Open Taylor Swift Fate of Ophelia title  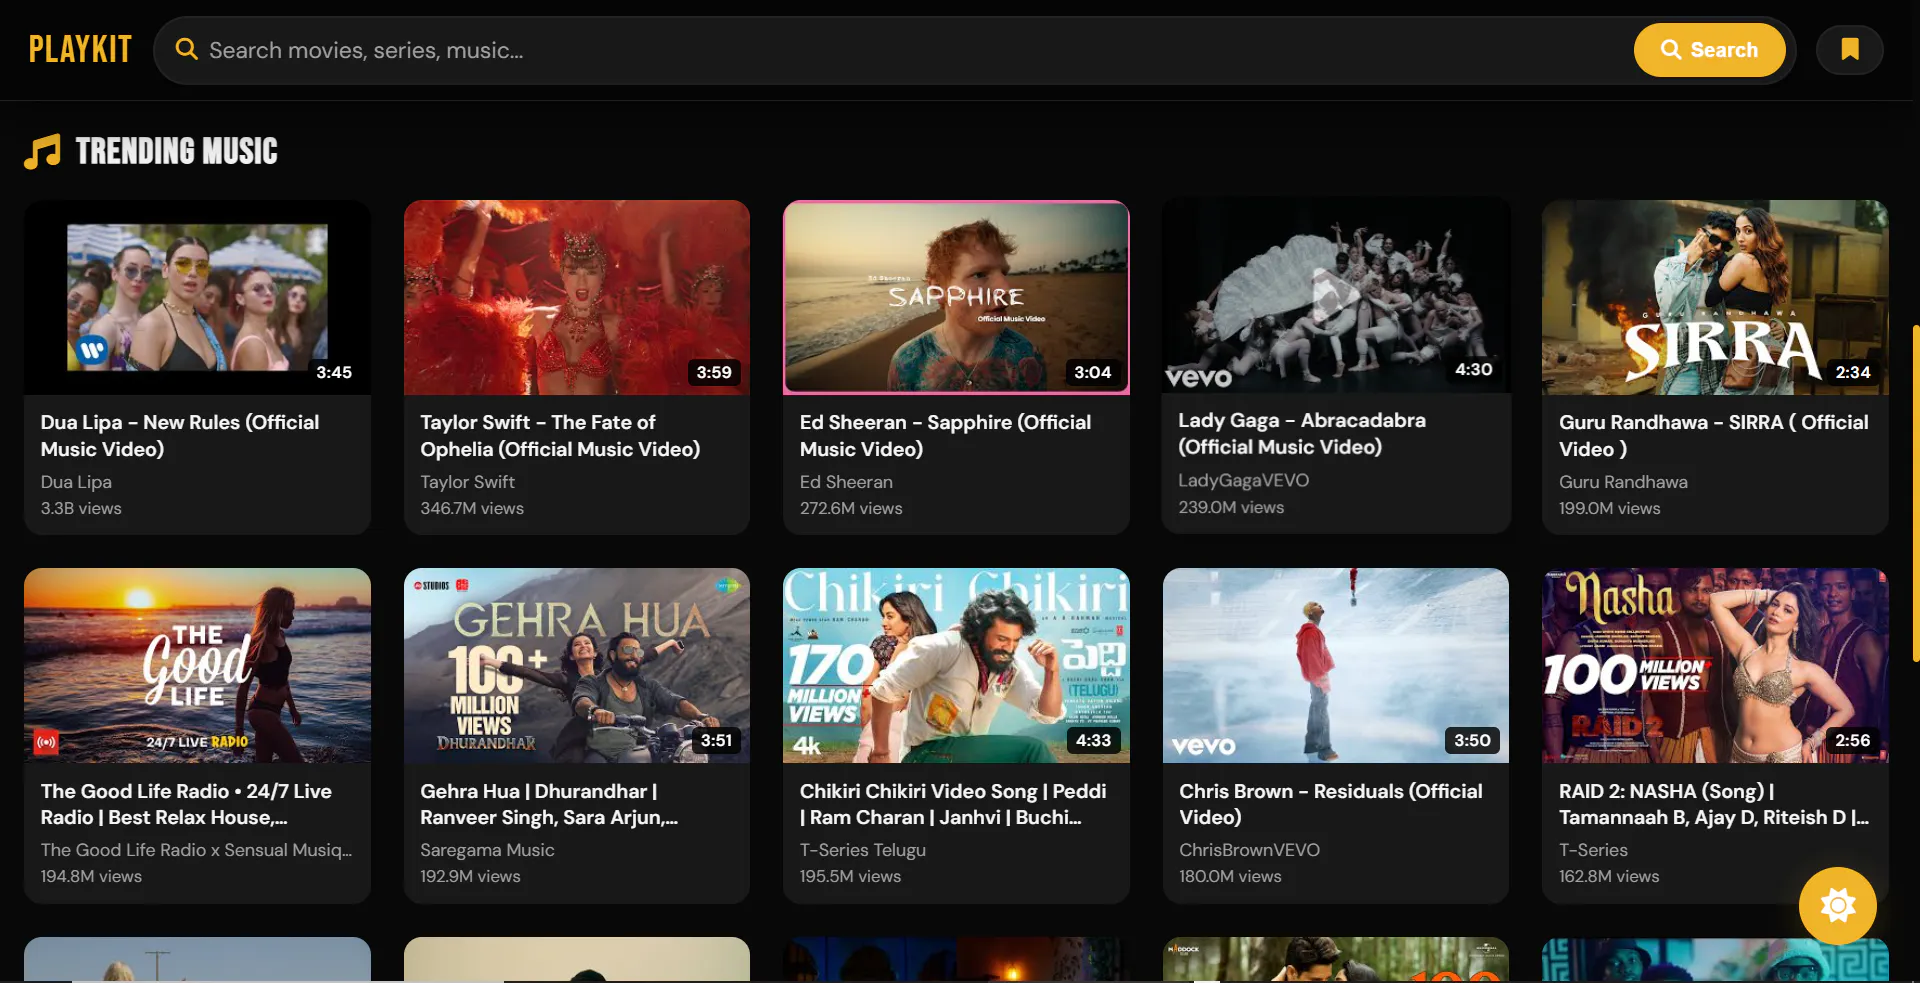tap(560, 436)
